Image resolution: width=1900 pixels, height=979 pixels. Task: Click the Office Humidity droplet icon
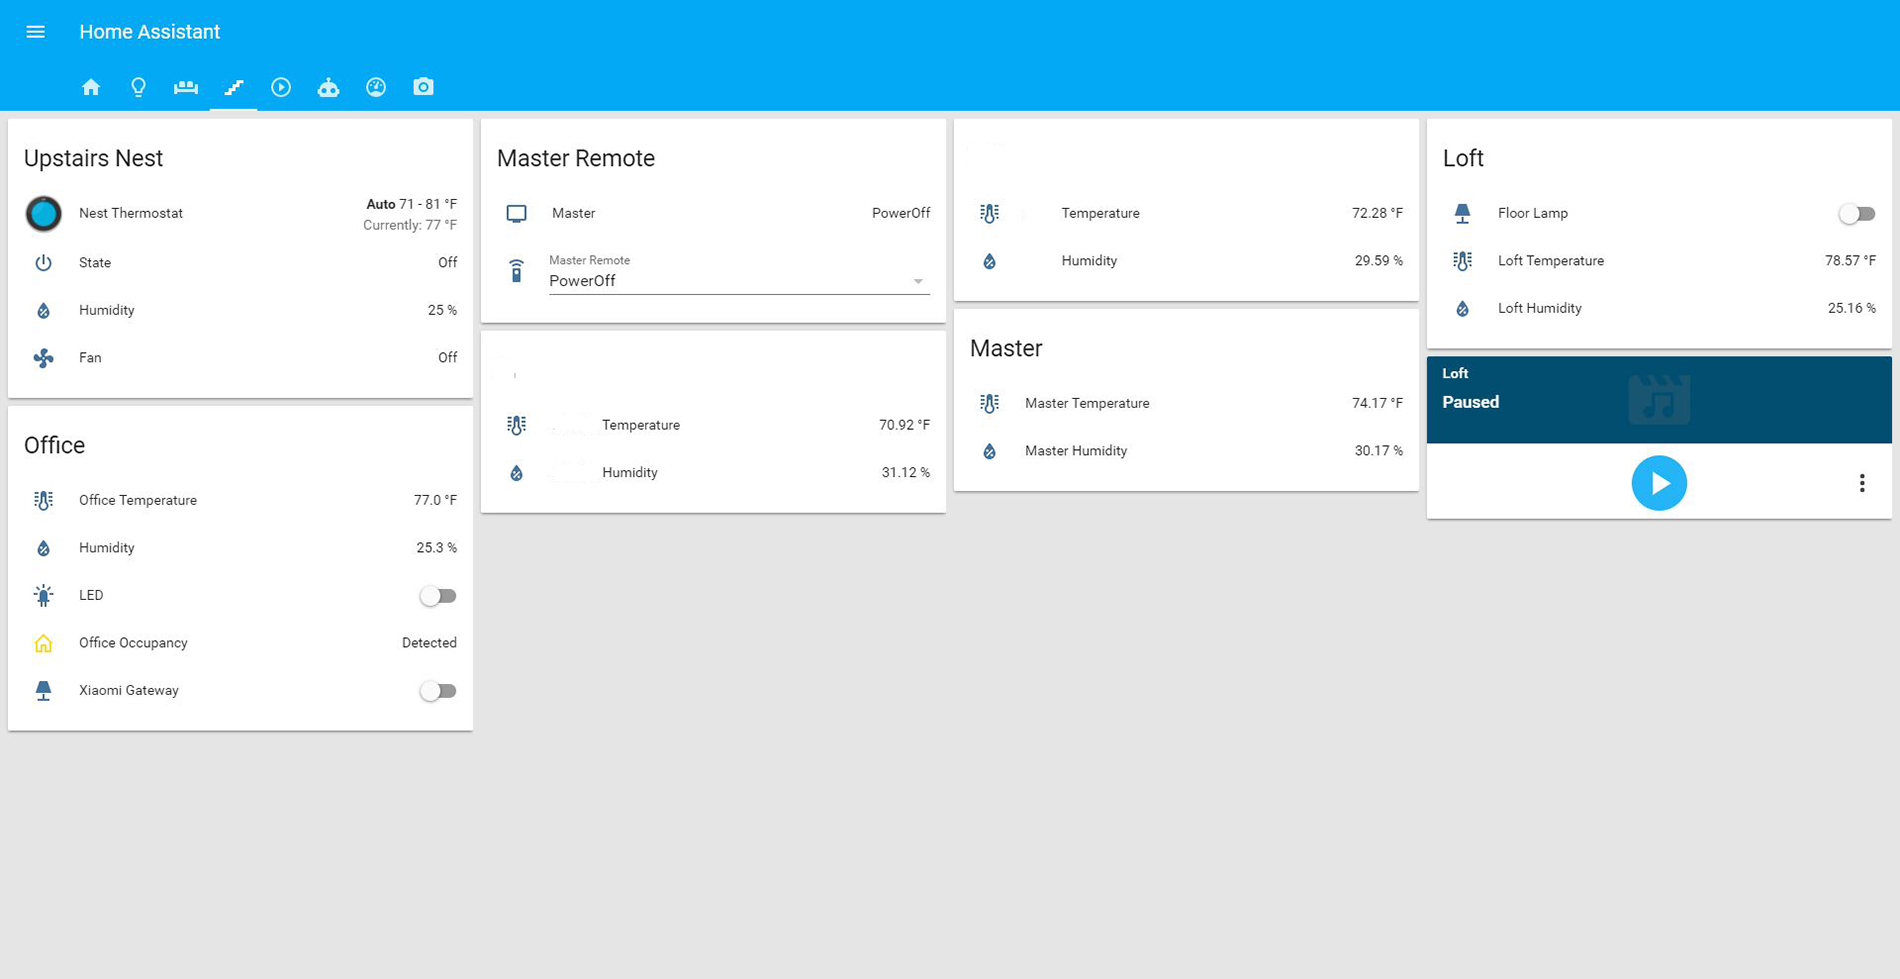tap(43, 548)
